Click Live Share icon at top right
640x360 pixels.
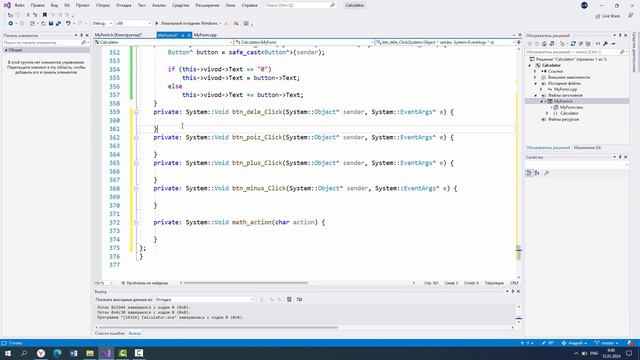pos(607,16)
